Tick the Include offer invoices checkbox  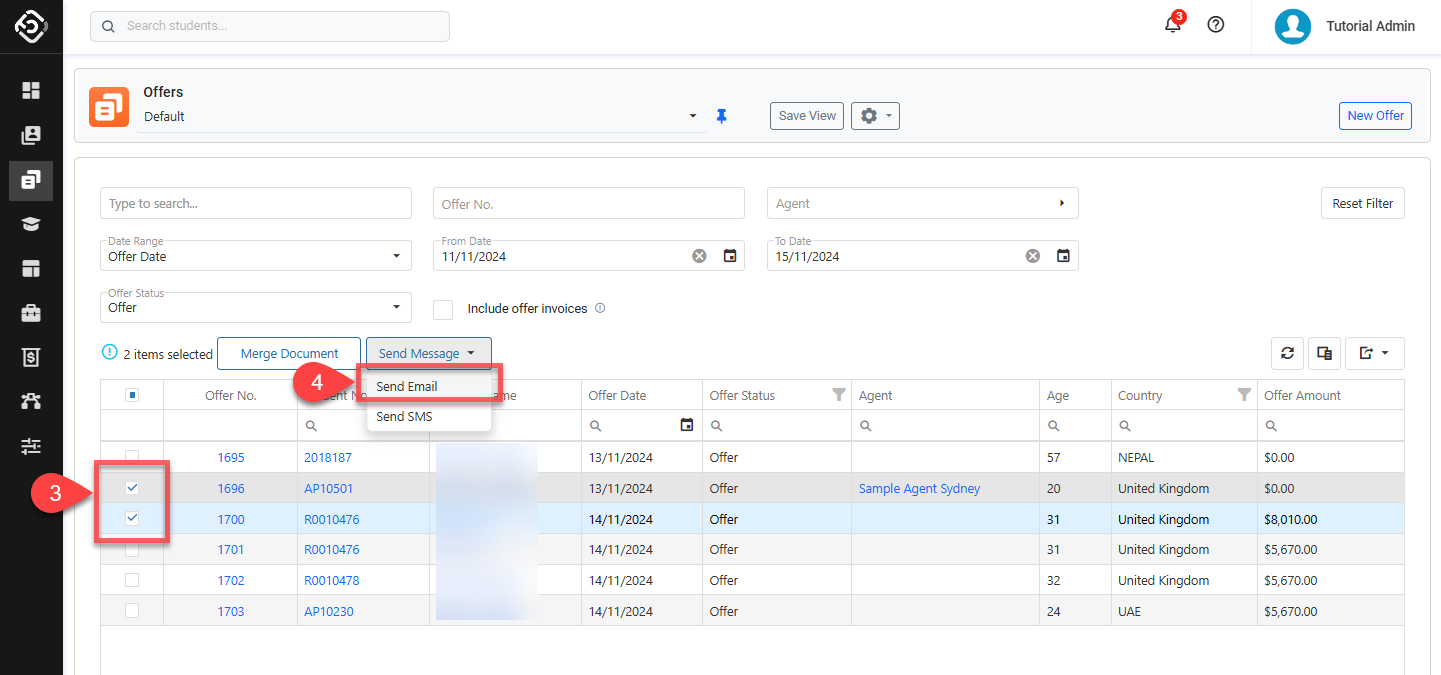tap(443, 309)
